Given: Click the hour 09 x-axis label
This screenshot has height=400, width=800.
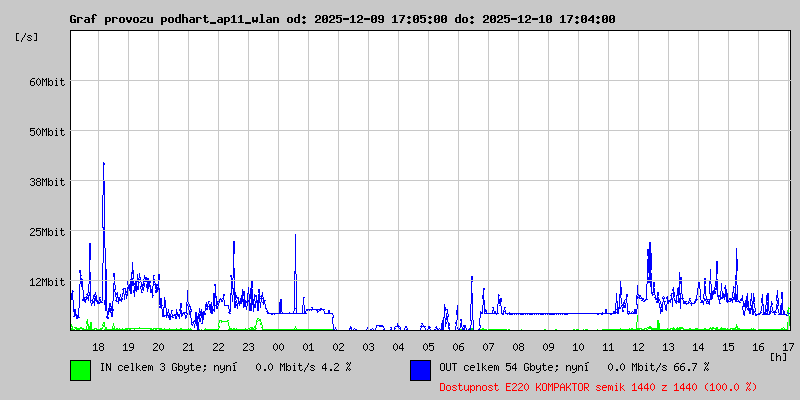Looking at the screenshot, I should 548,347.
